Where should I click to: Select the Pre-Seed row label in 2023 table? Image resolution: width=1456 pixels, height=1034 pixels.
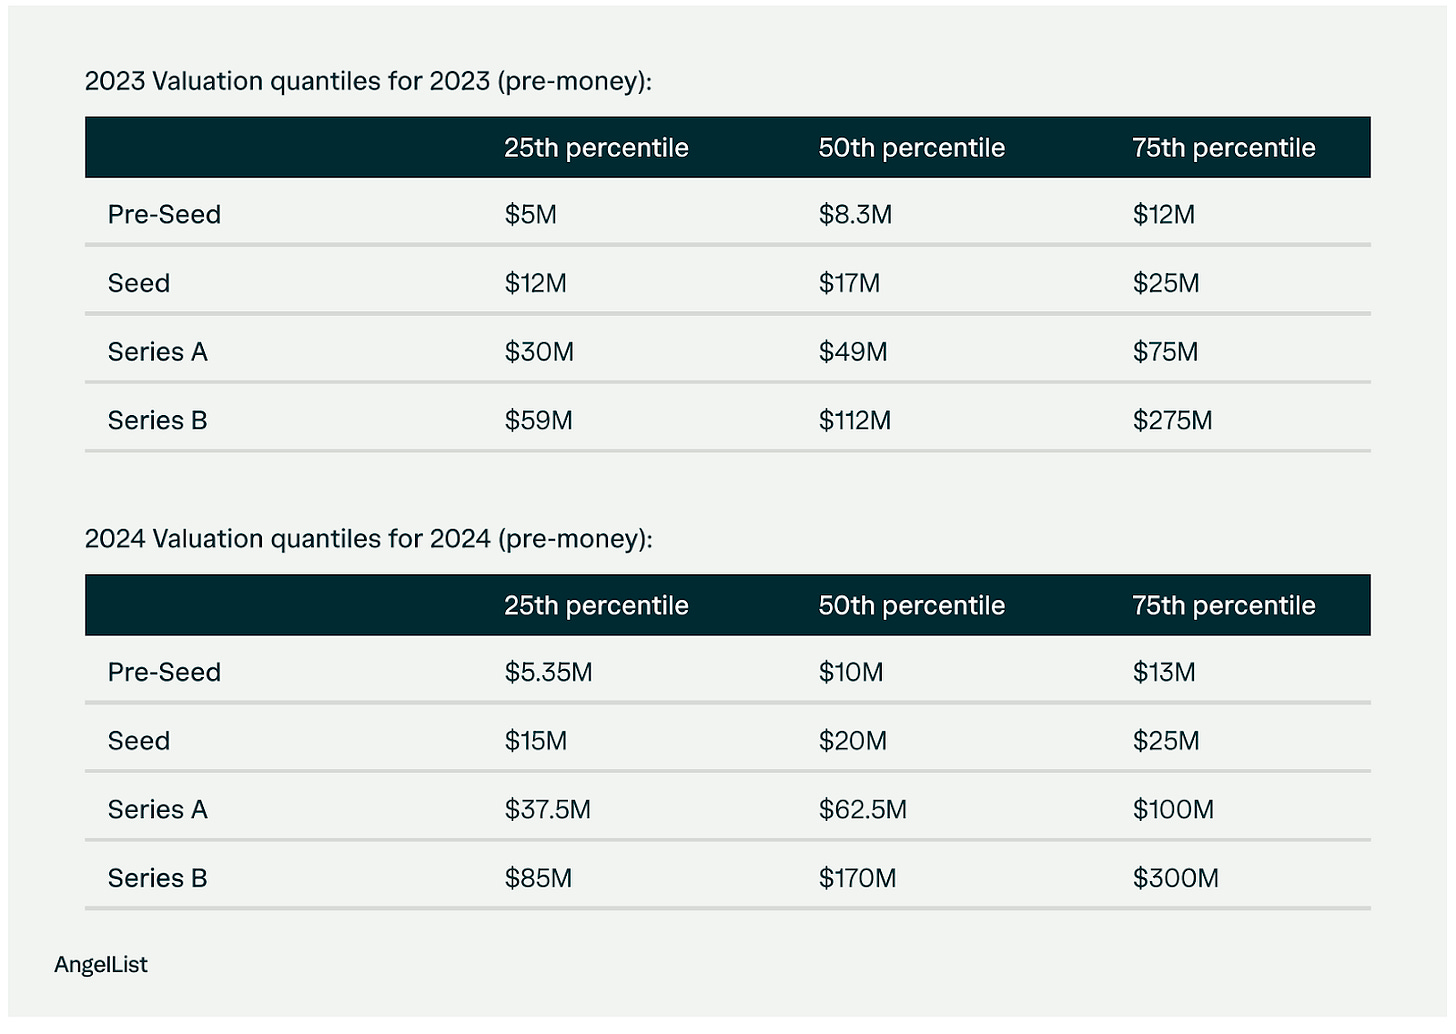coord(164,215)
